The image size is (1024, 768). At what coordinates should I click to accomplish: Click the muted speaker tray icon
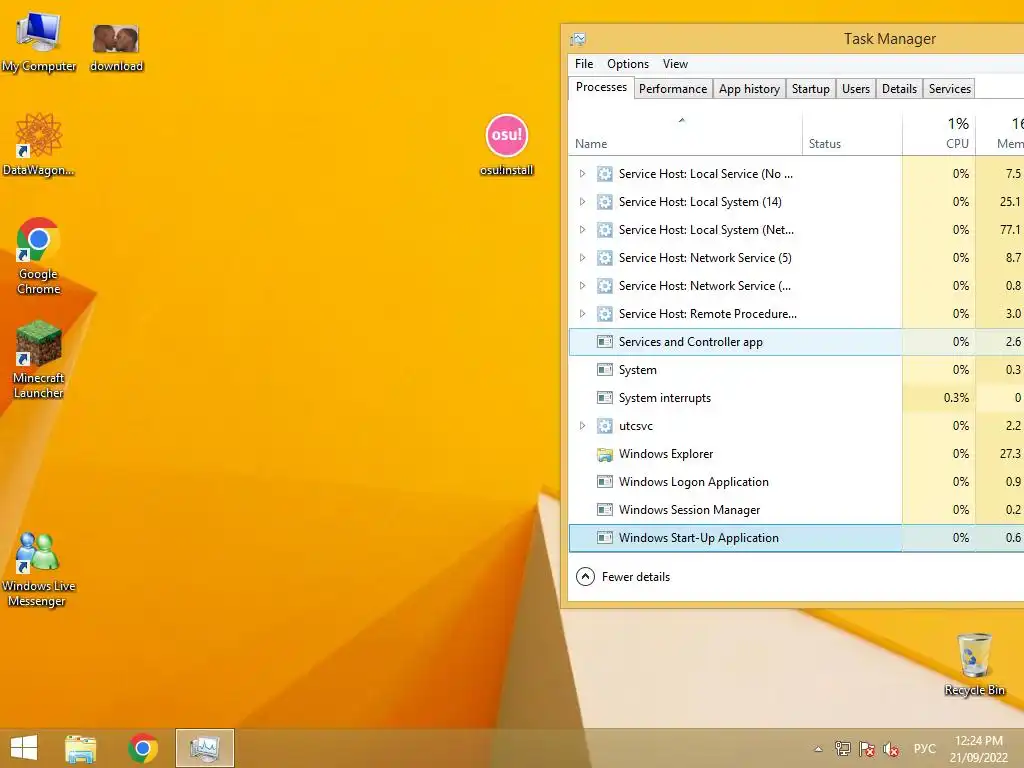click(x=891, y=749)
